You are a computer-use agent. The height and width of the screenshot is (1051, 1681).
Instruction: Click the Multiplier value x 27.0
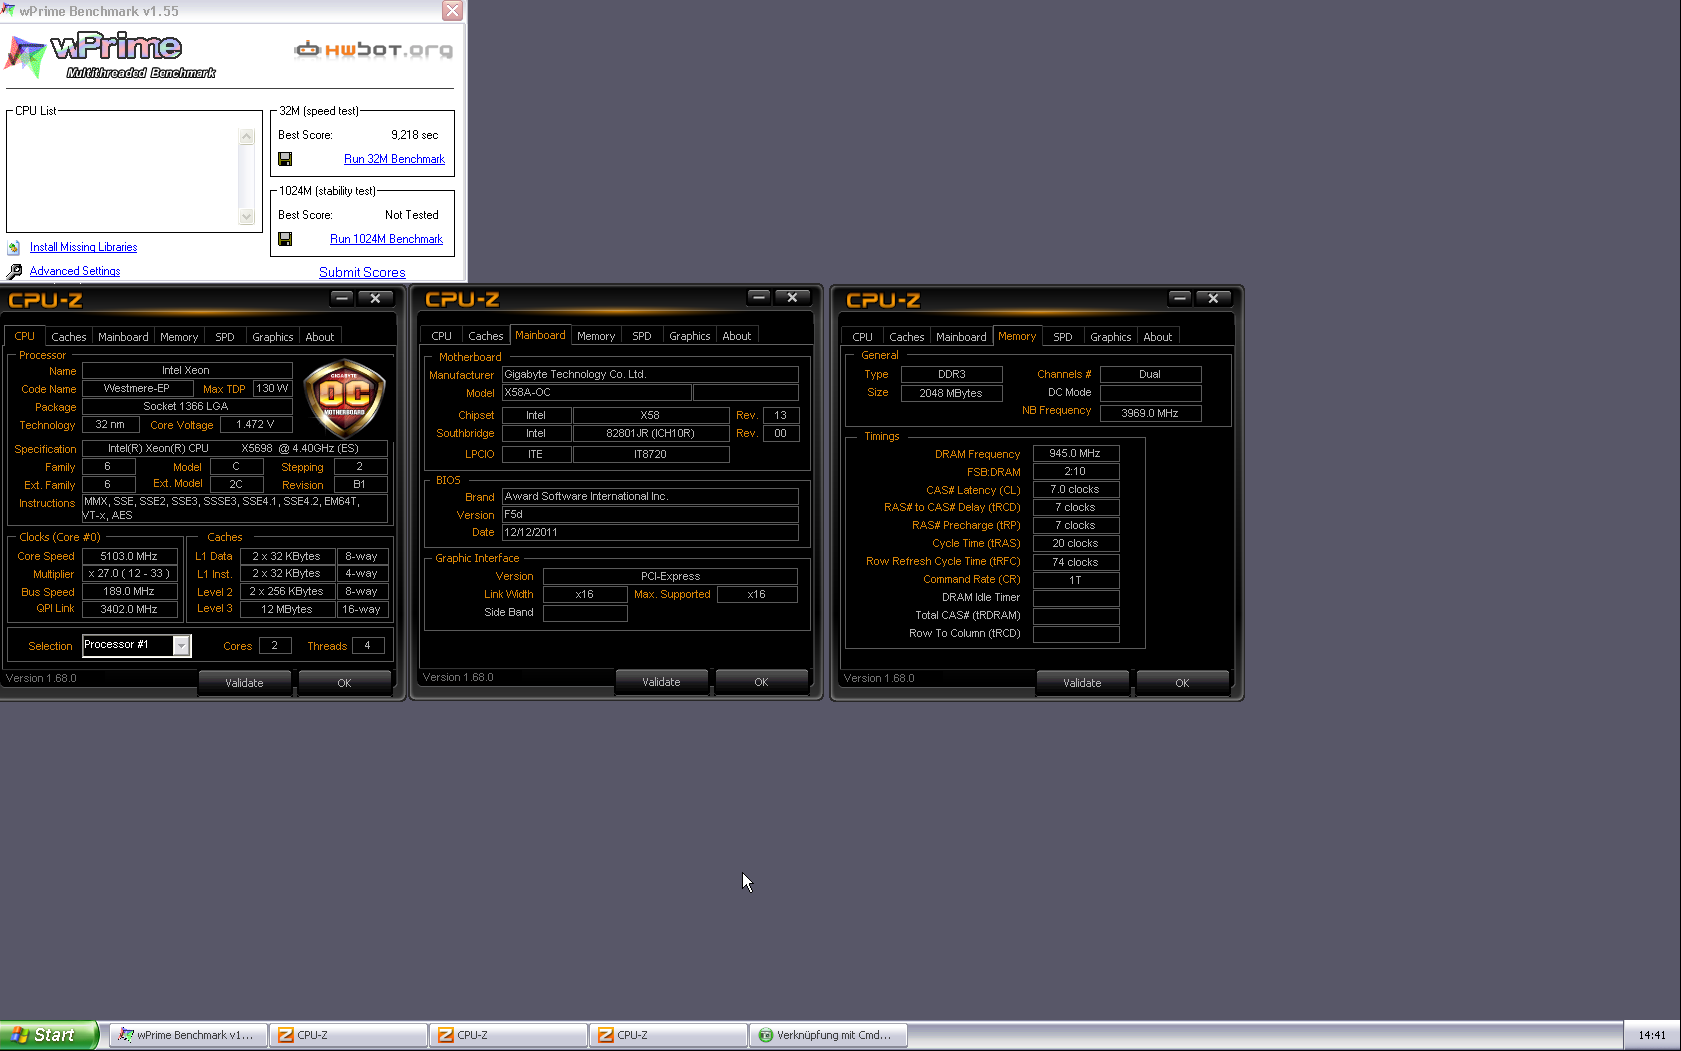click(129, 573)
